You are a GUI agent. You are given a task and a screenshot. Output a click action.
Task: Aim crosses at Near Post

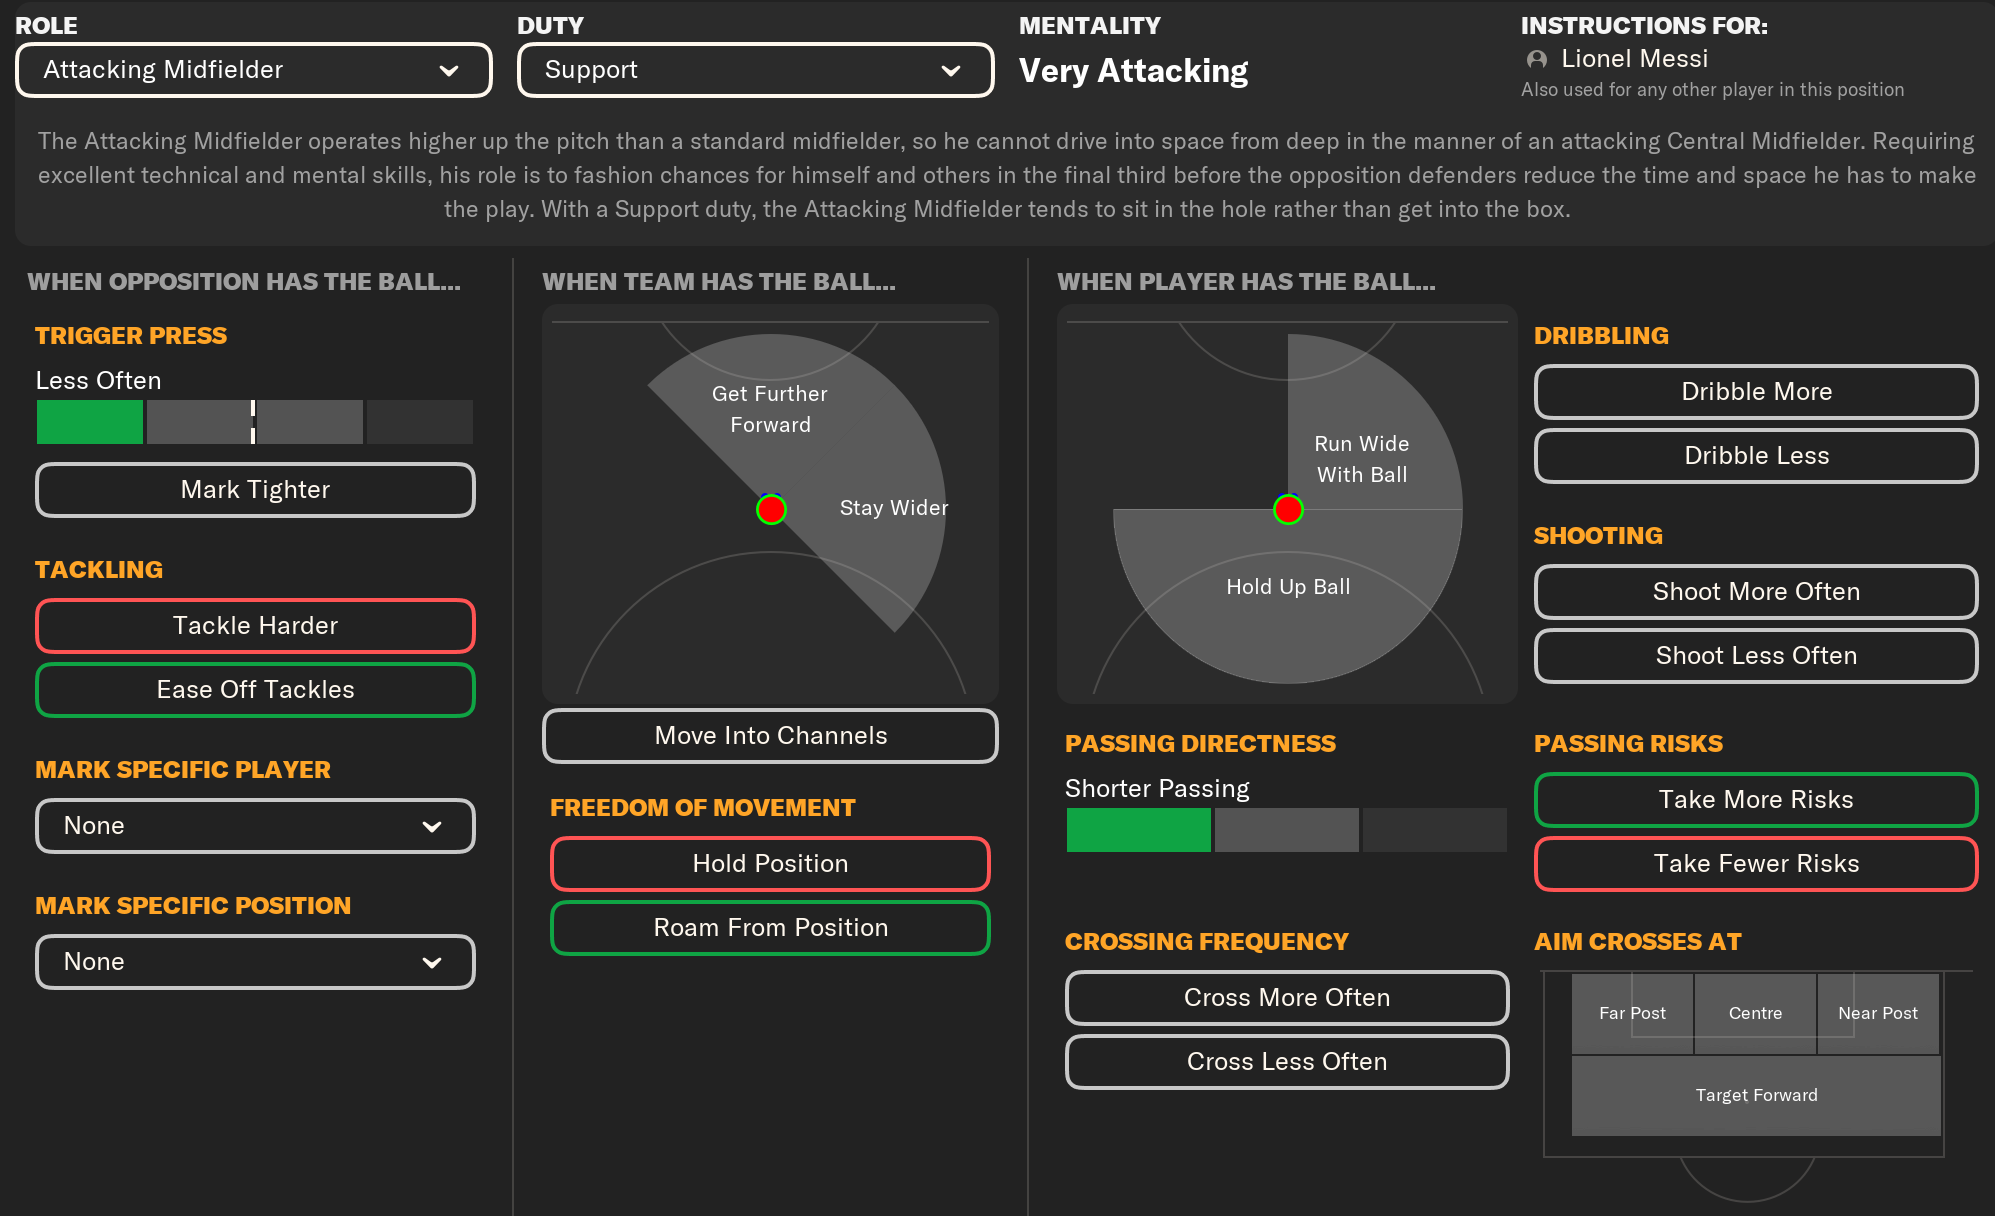(x=1878, y=1013)
